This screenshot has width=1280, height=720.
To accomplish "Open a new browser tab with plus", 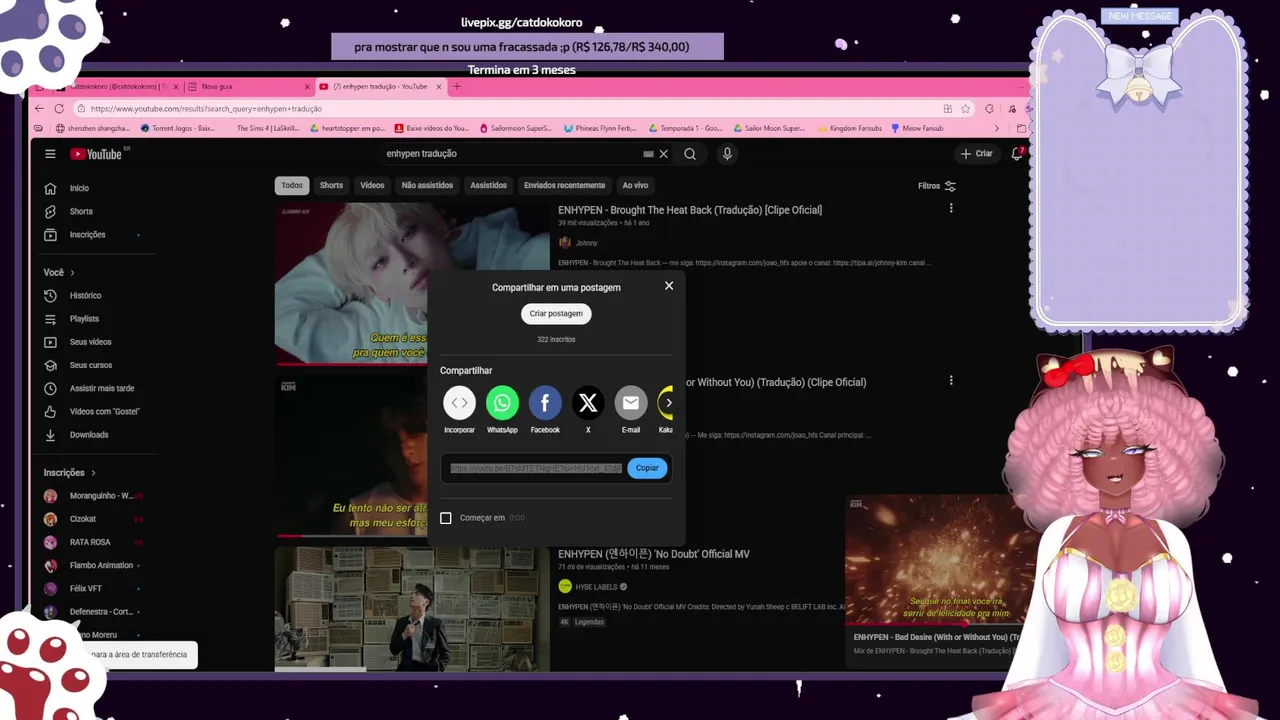I will coord(457,87).
